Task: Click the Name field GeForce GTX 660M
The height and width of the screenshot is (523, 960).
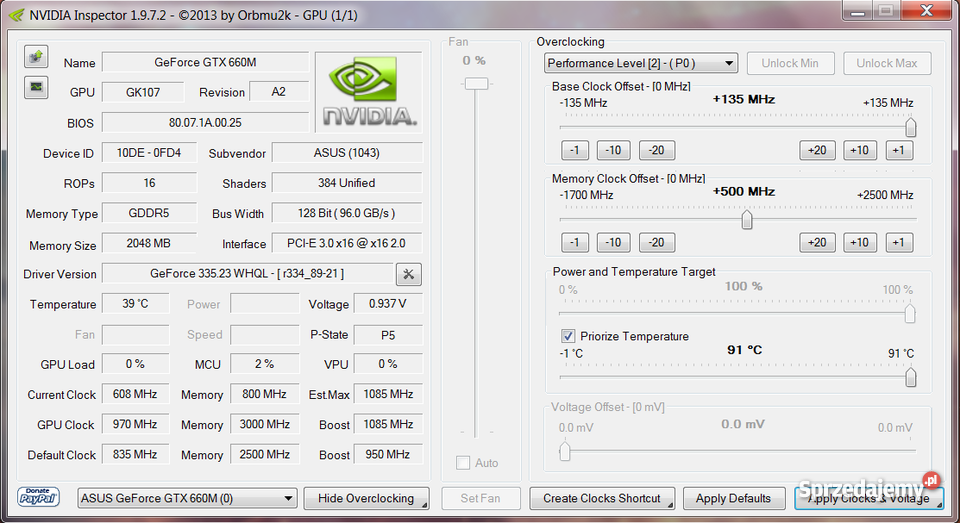Action: (205, 62)
